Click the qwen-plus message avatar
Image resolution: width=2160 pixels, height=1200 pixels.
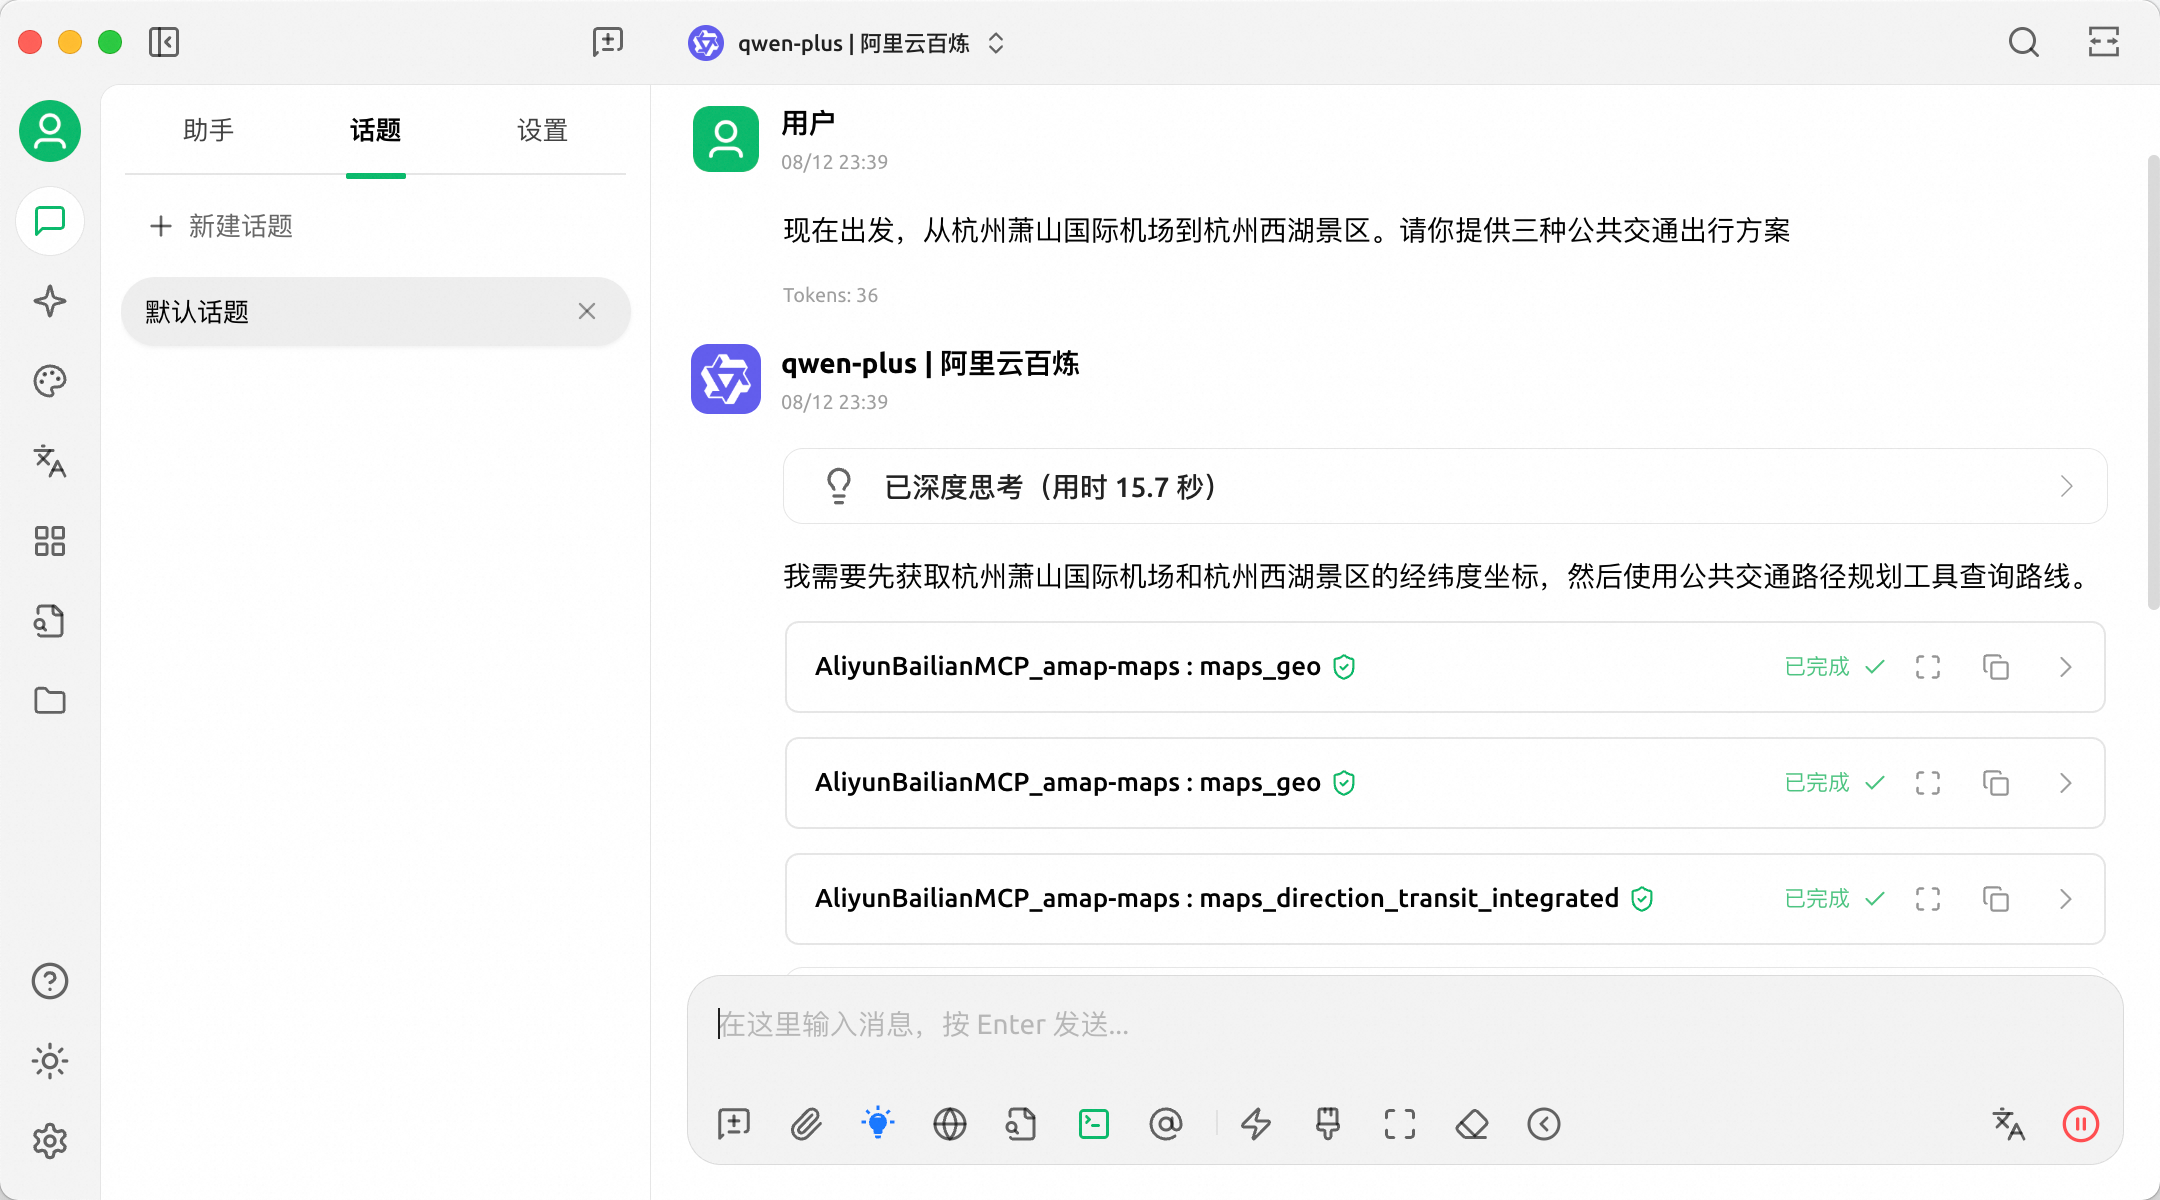(x=726, y=379)
